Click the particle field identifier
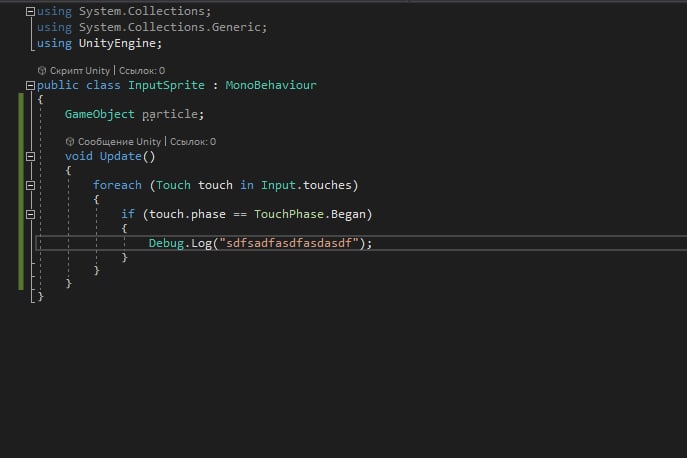The width and height of the screenshot is (687, 458). 170,114
